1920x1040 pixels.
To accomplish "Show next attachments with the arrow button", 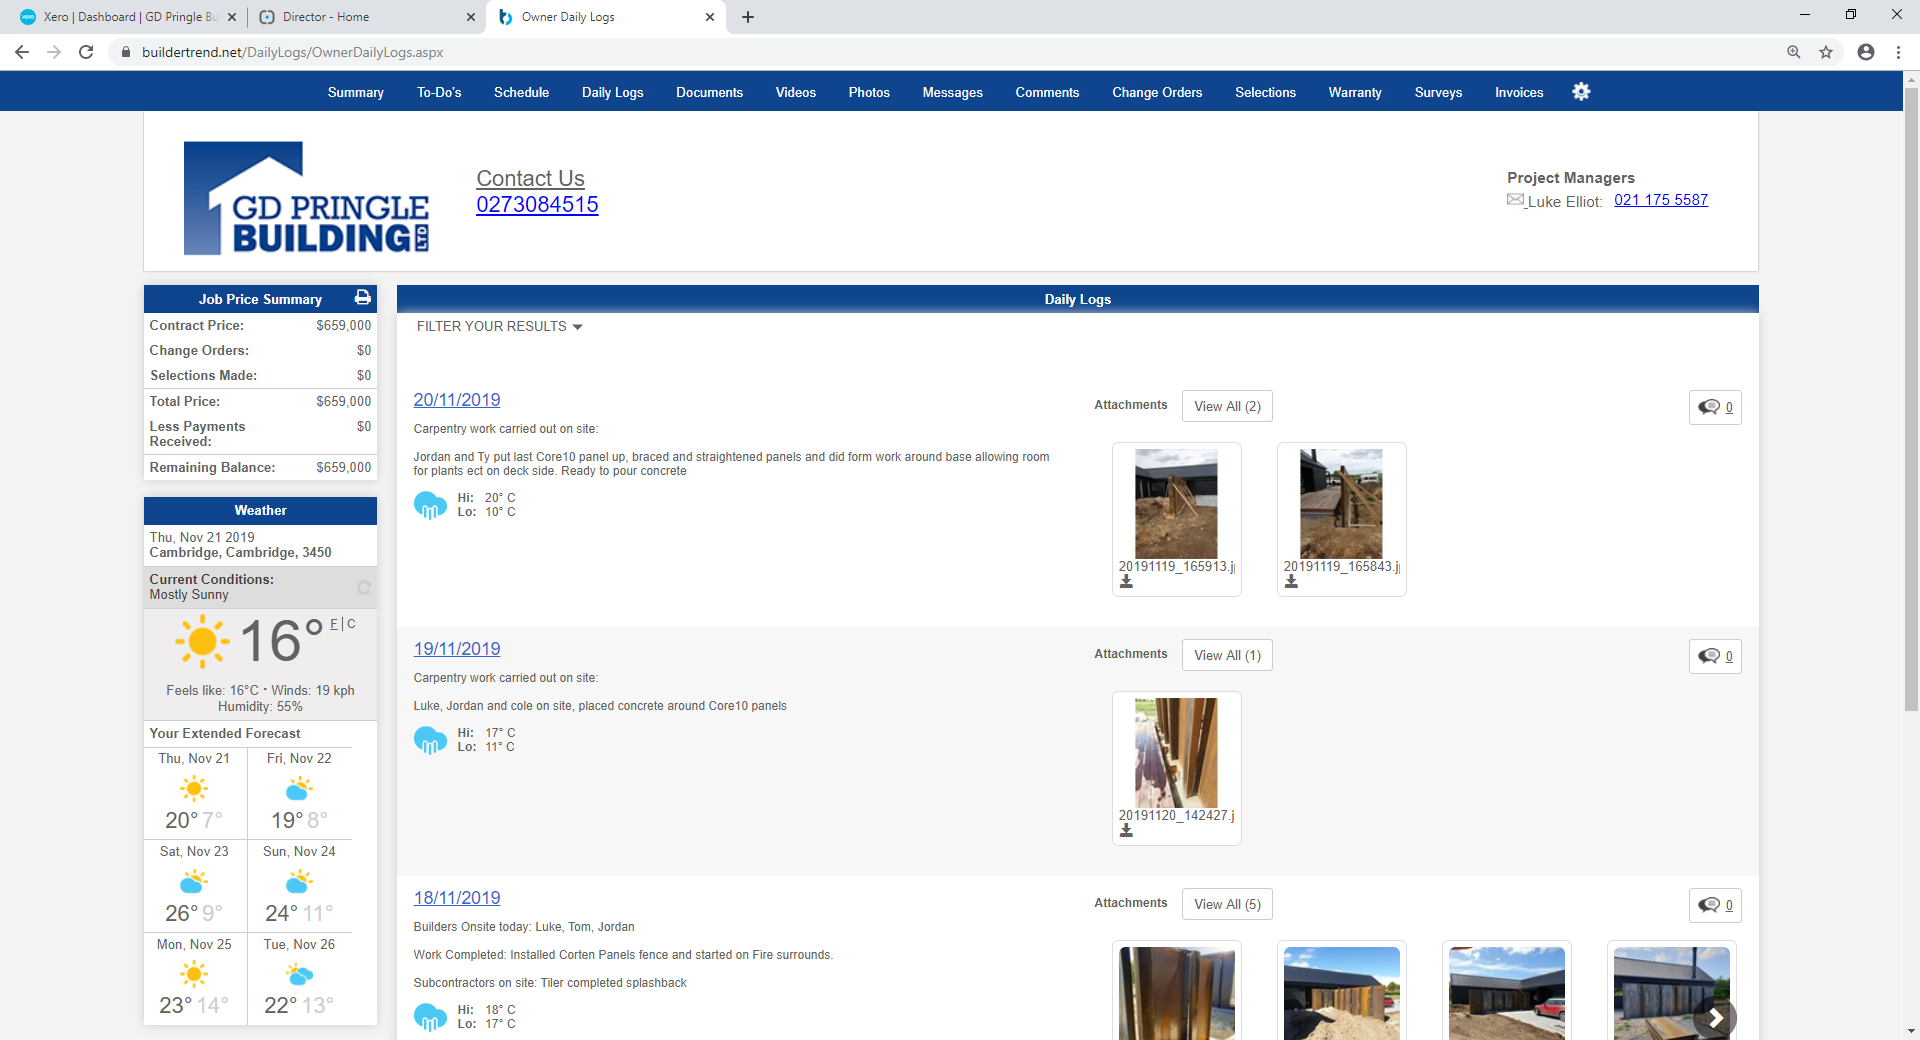I will point(1716,1018).
